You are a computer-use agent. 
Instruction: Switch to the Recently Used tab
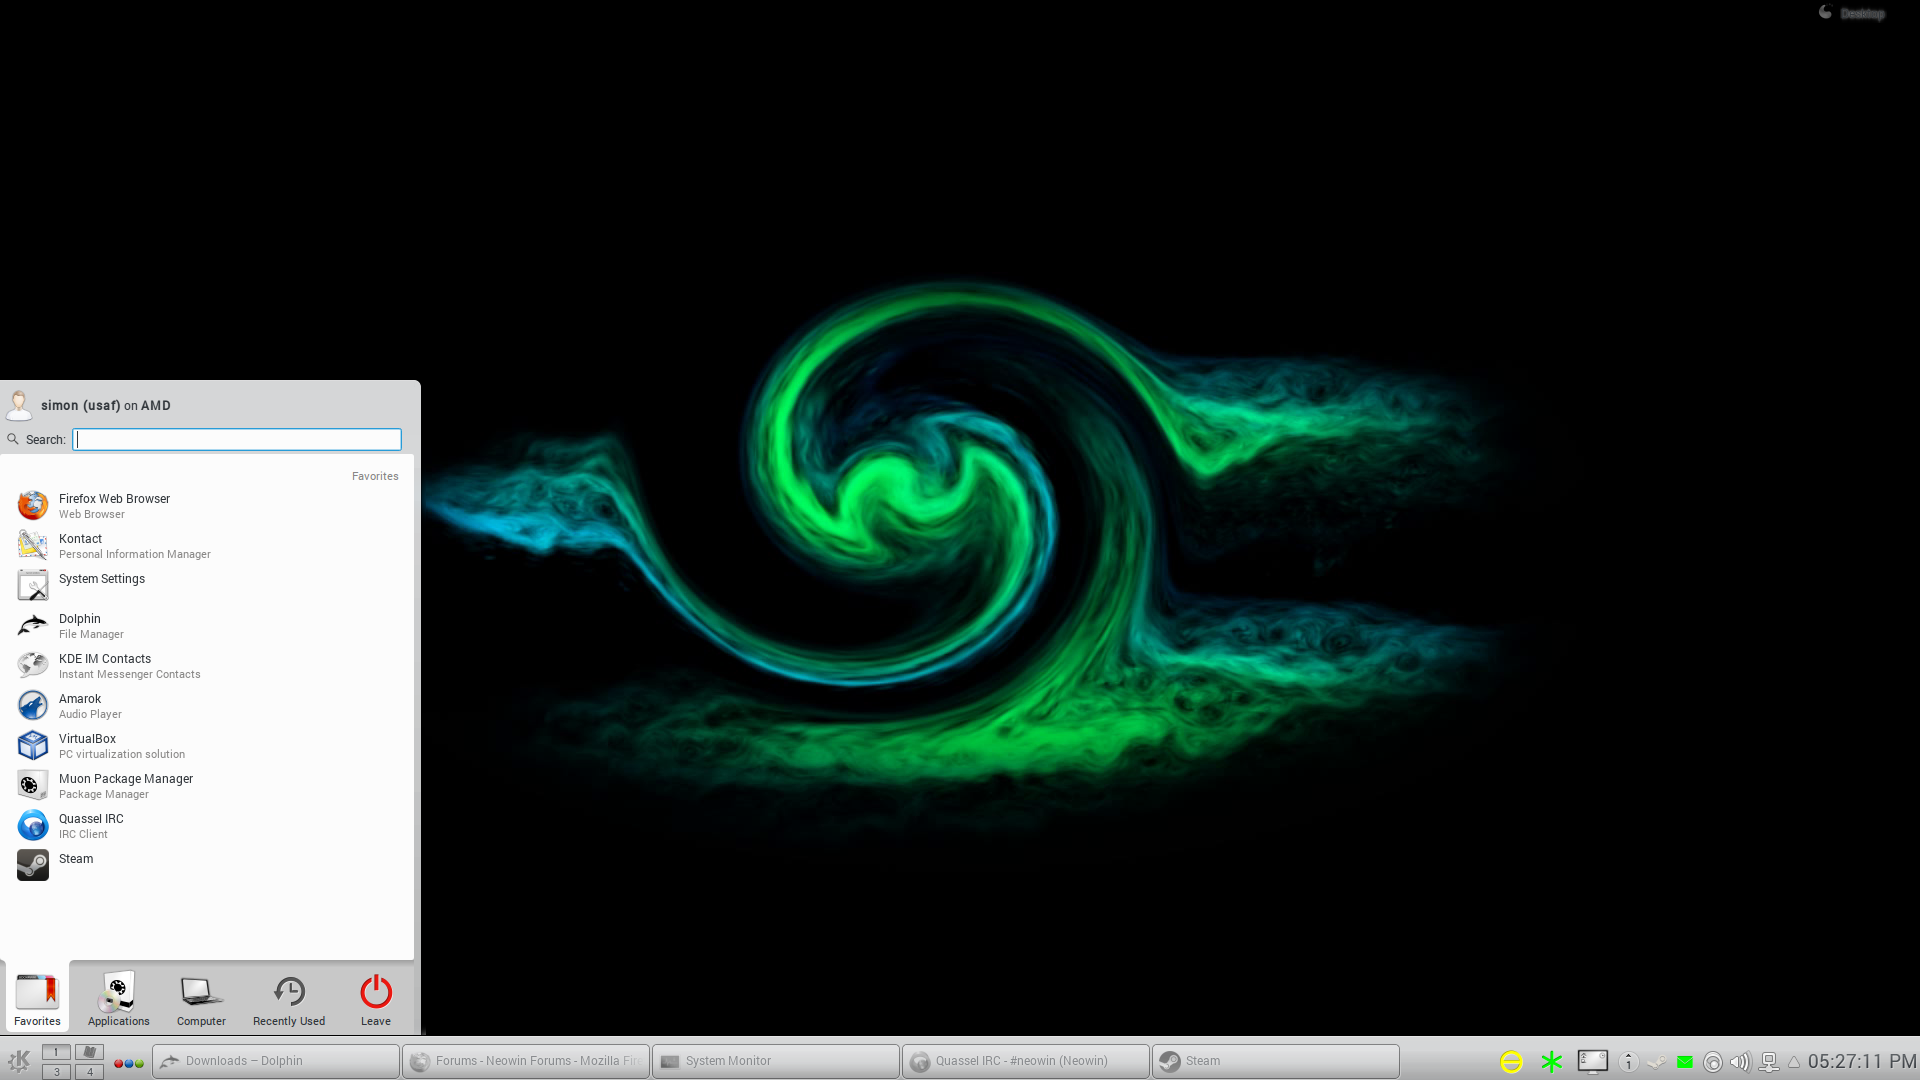289,998
